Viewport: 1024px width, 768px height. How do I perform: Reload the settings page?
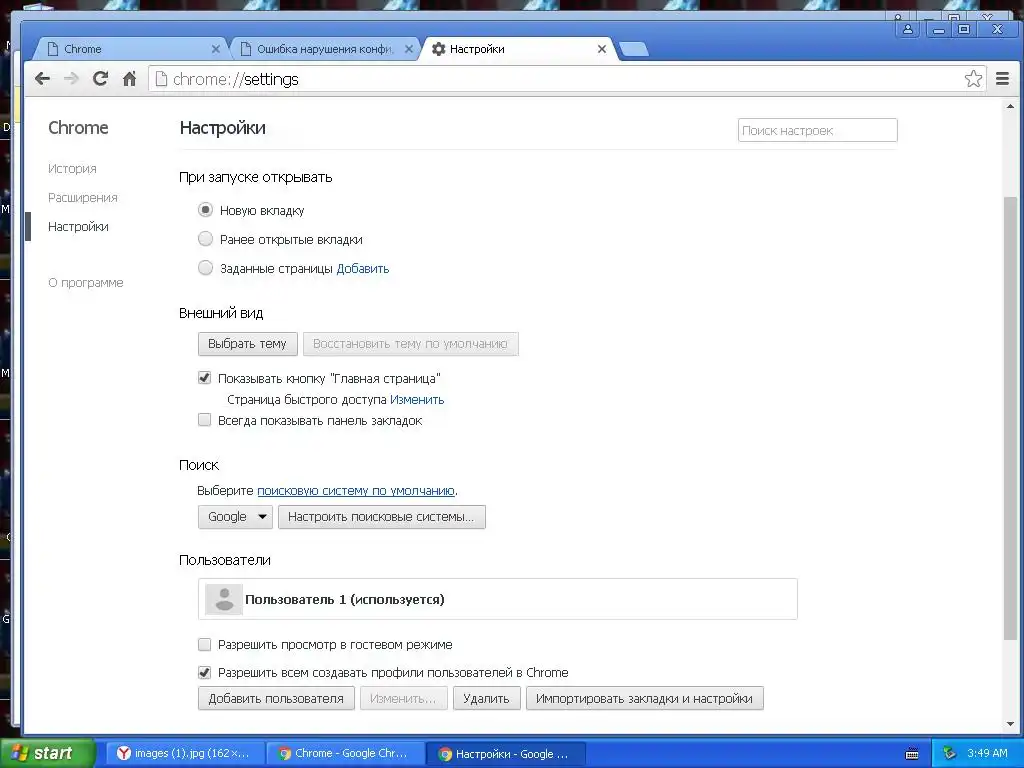point(100,79)
